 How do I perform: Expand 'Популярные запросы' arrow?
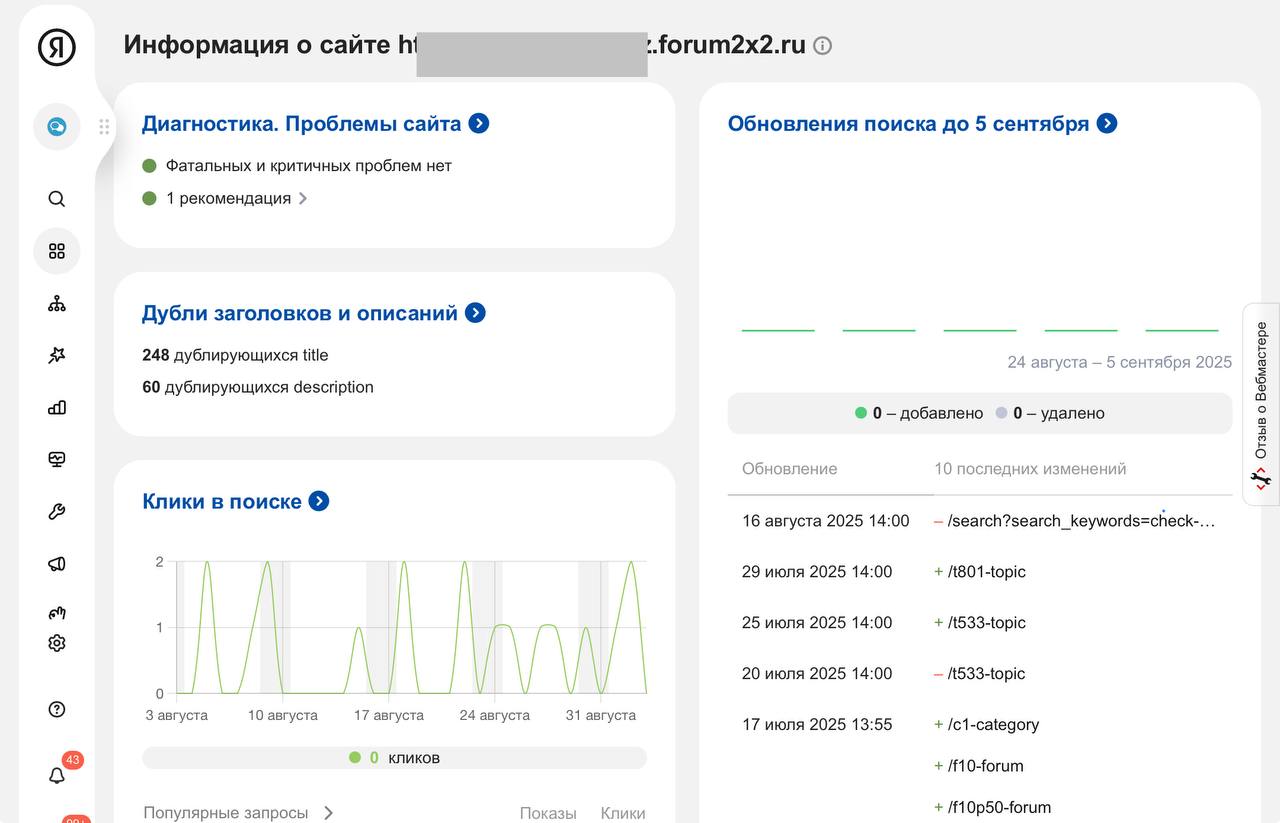click(328, 813)
